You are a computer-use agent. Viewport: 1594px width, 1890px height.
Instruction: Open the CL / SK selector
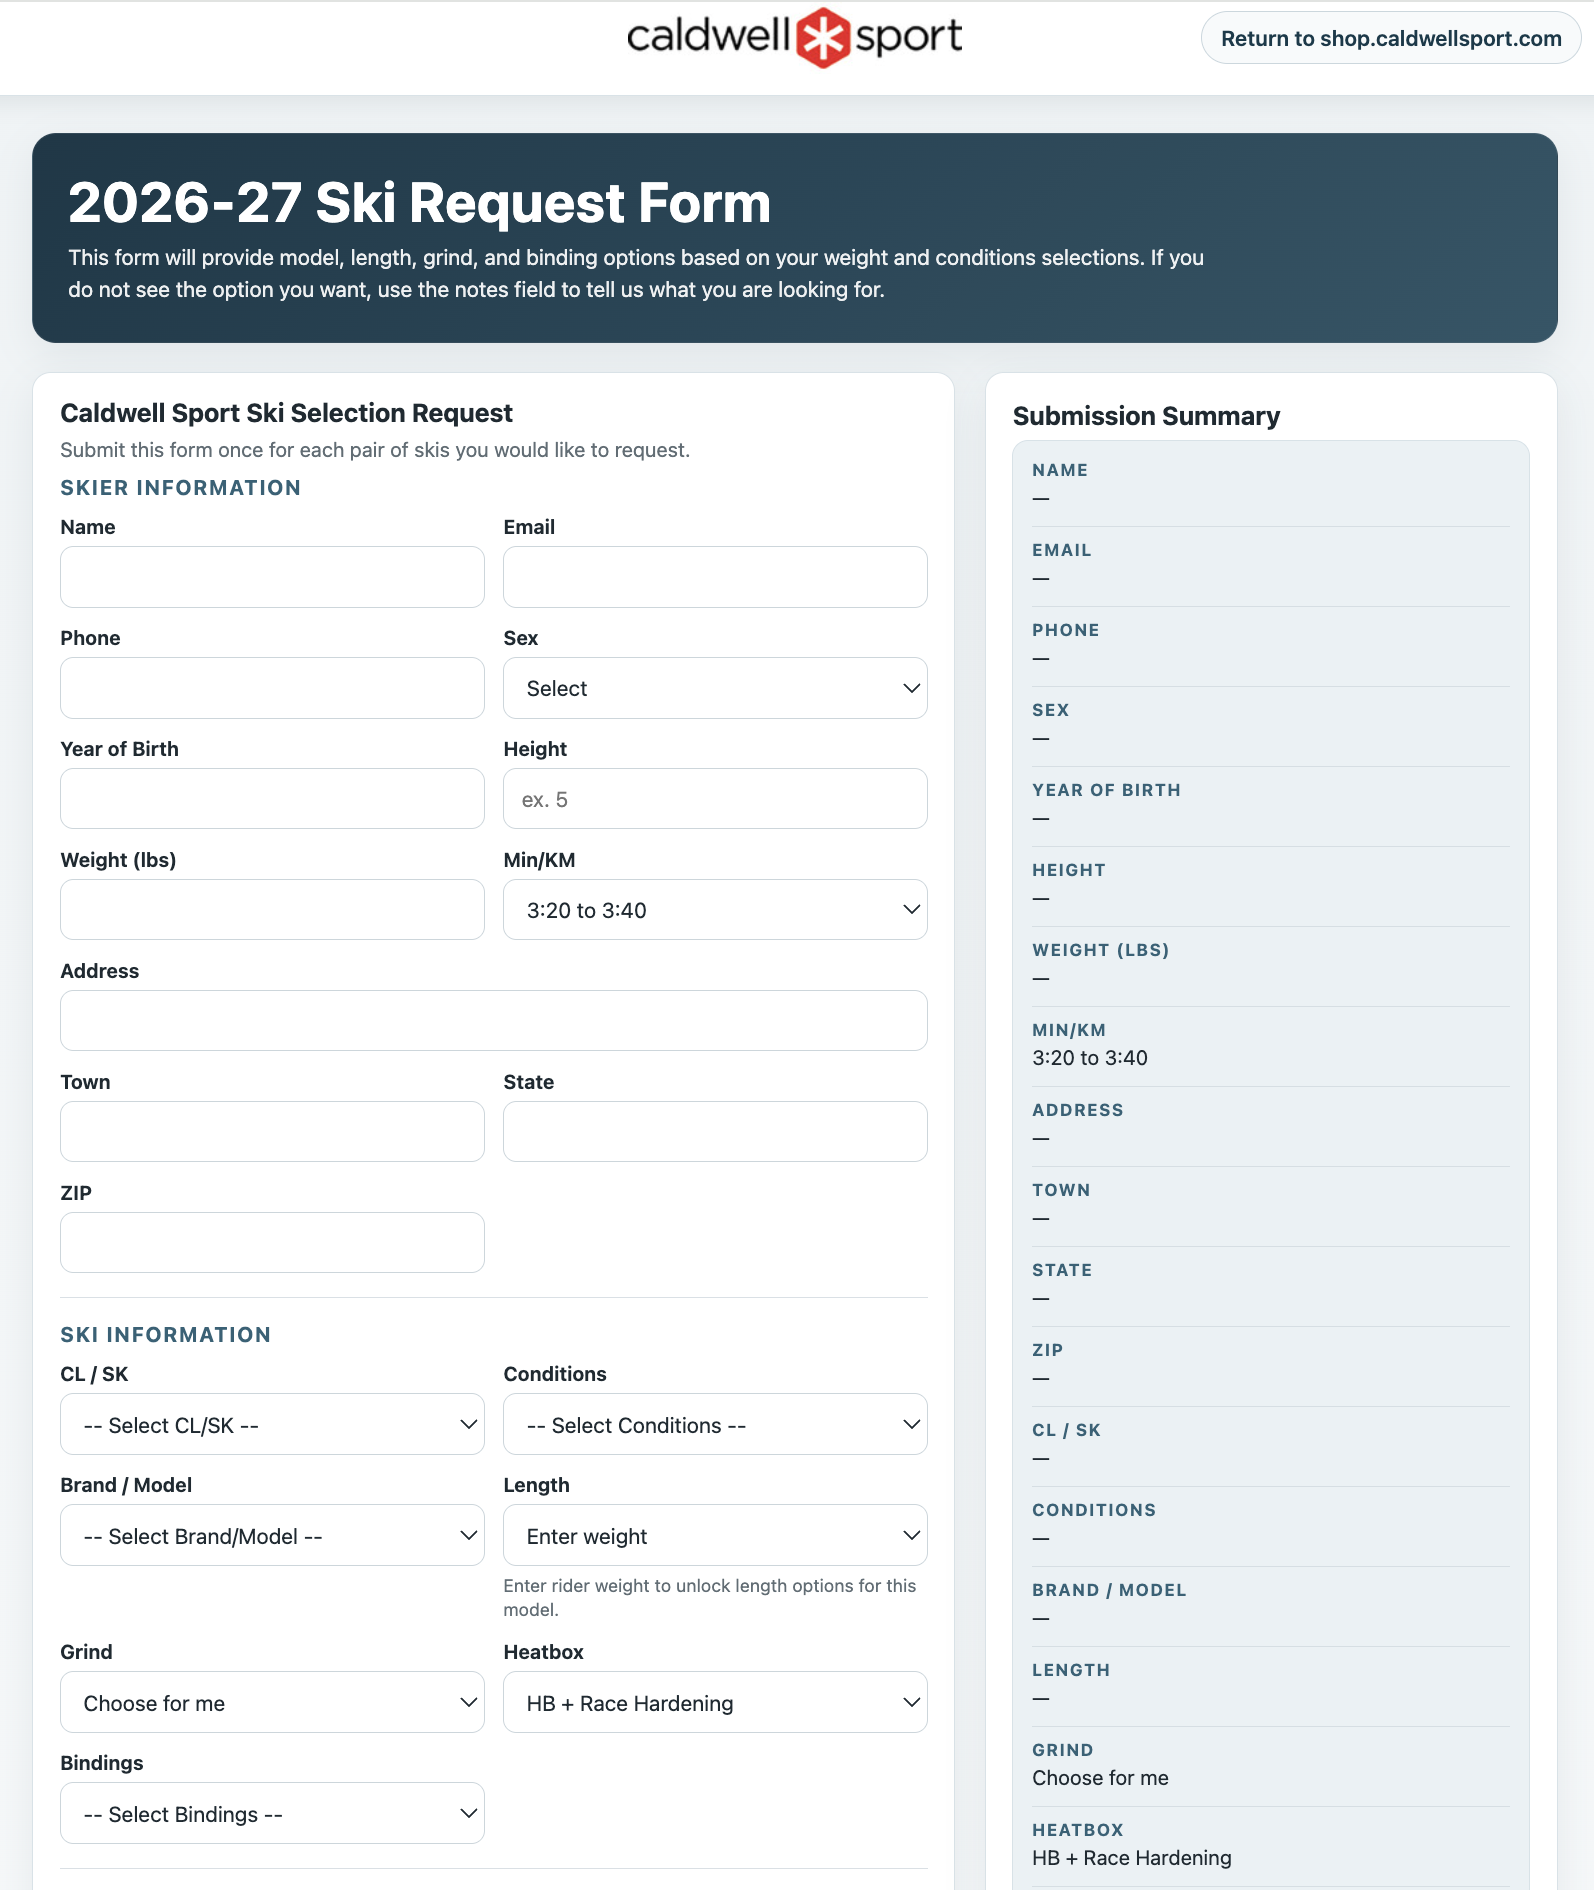click(x=272, y=1425)
